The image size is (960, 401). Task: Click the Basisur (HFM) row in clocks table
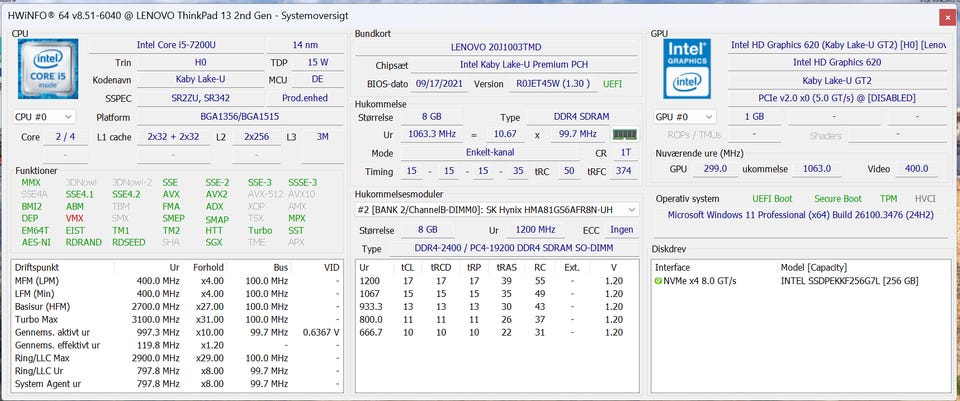[x=177, y=307]
